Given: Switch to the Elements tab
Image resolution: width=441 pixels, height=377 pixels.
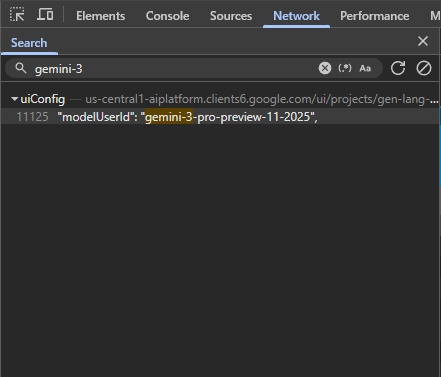Looking at the screenshot, I should [x=101, y=16].
